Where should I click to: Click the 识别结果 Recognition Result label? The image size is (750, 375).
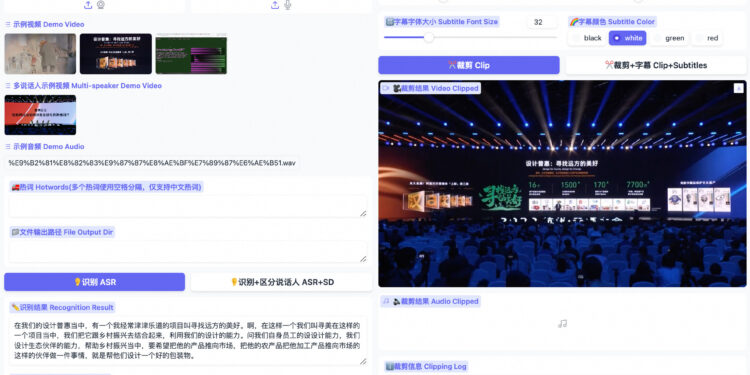pyautogui.click(x=62, y=308)
